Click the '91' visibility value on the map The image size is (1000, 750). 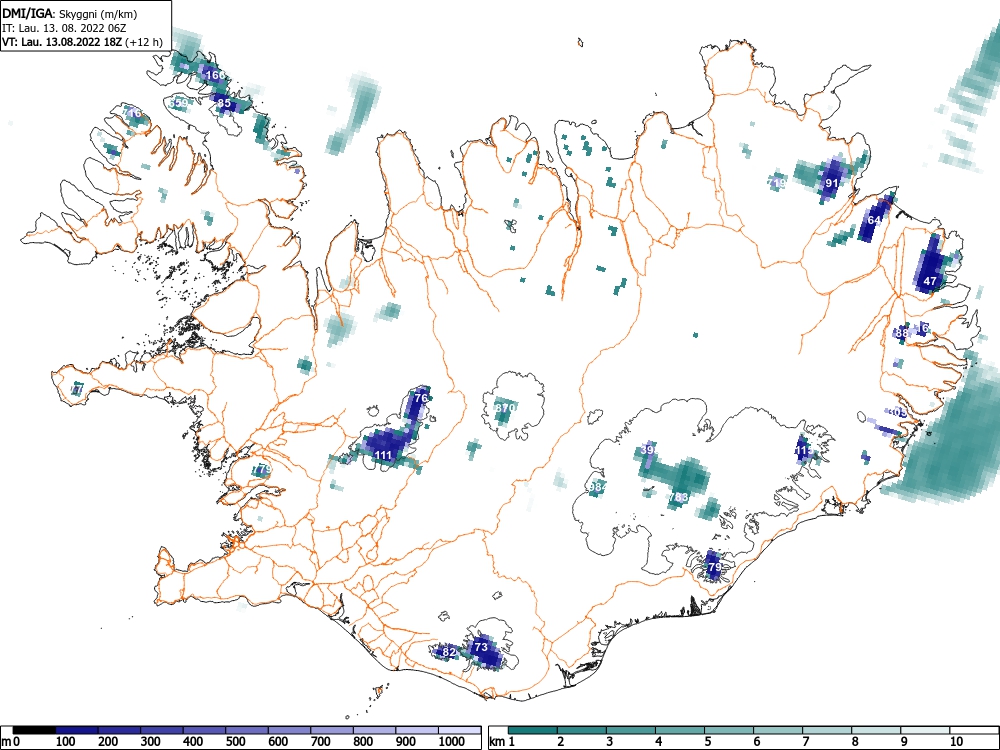pos(832,183)
